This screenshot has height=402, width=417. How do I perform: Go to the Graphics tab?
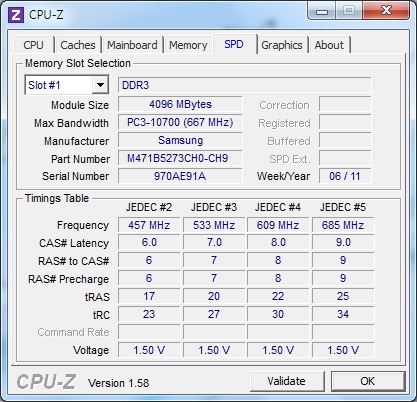[x=282, y=45]
